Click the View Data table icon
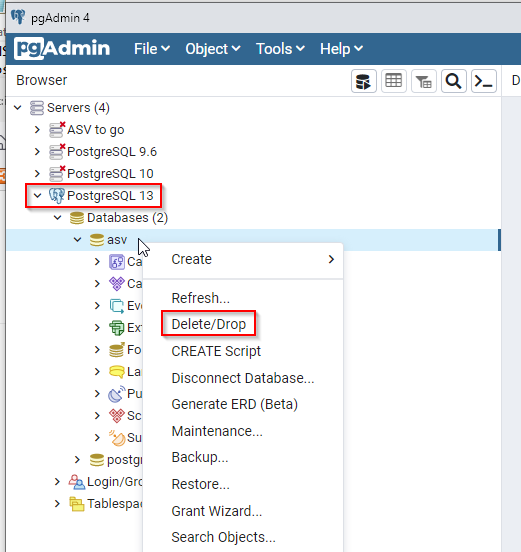The width and height of the screenshot is (521, 552). coord(394,81)
